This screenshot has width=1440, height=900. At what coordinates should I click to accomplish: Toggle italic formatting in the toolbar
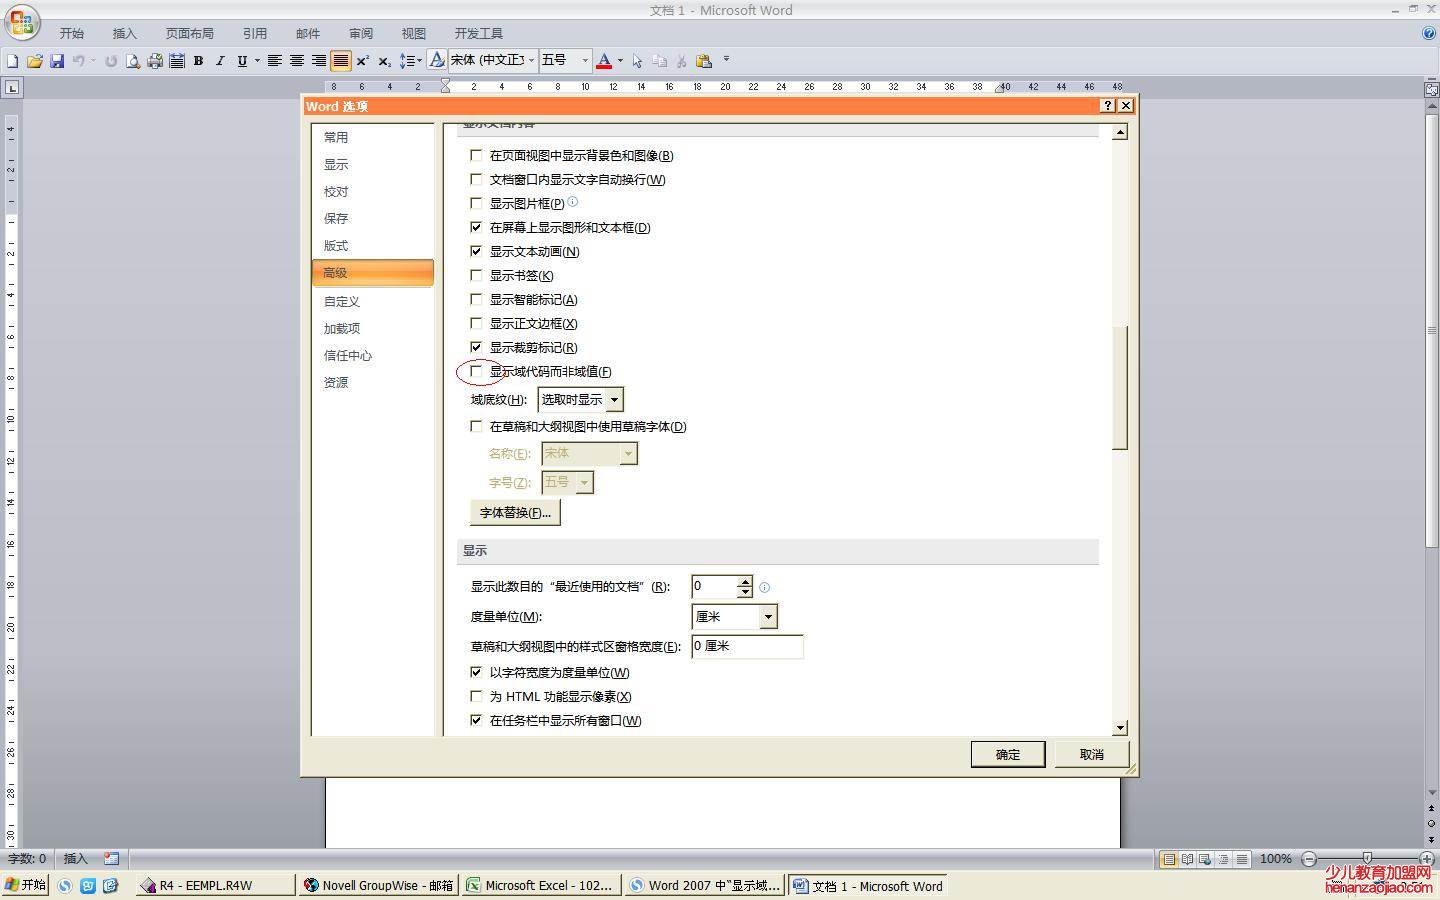[220, 61]
